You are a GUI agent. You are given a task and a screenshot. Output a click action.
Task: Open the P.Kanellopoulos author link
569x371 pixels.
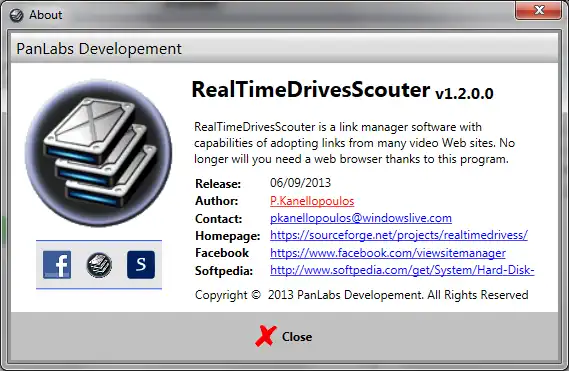point(312,201)
